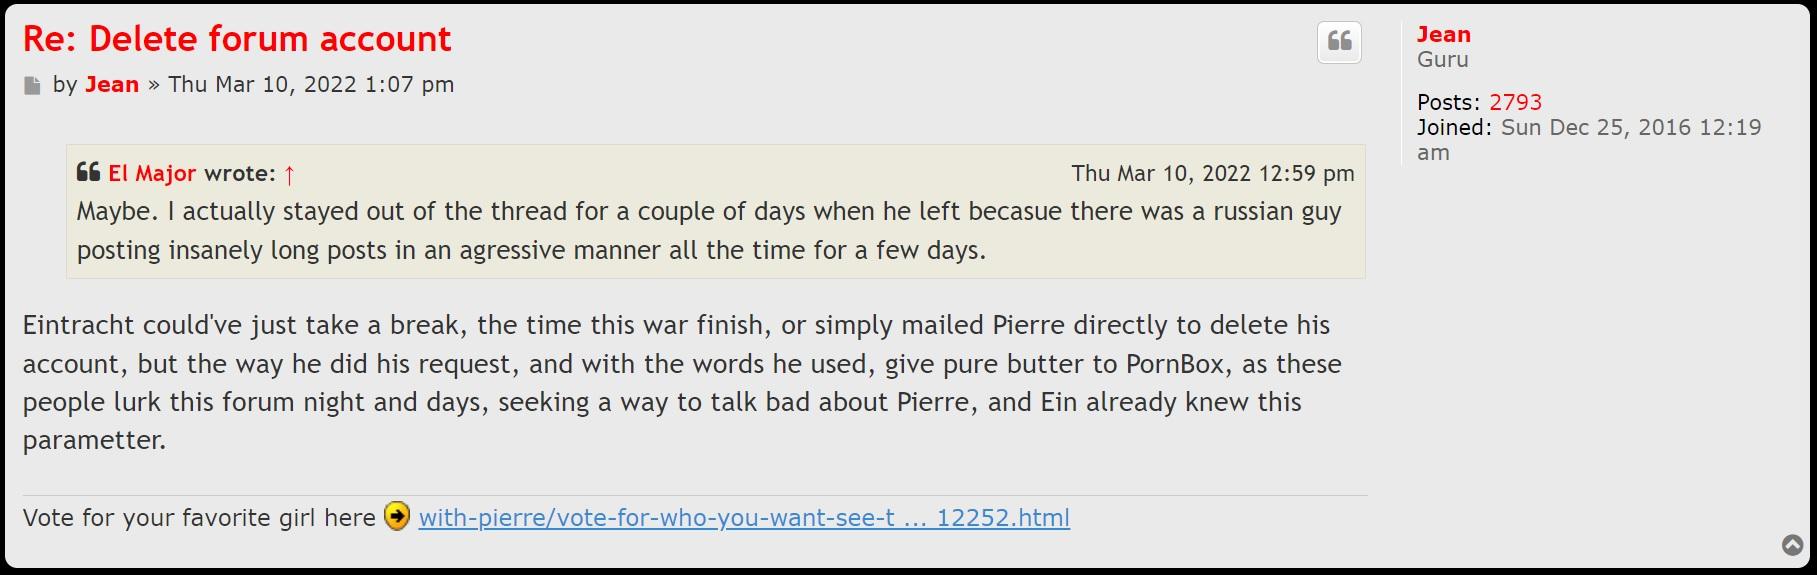Click the small post document icon
This screenshot has height=575, width=1817.
point(32,86)
